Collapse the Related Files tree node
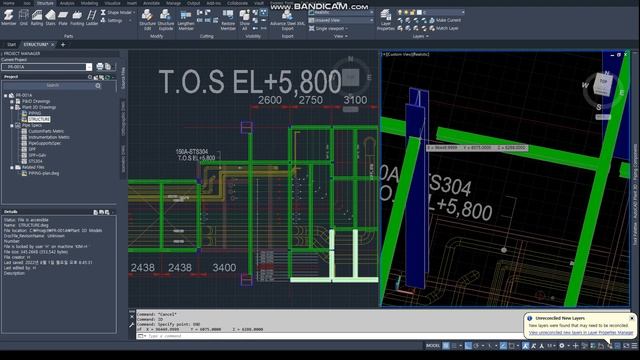 tap(12, 167)
